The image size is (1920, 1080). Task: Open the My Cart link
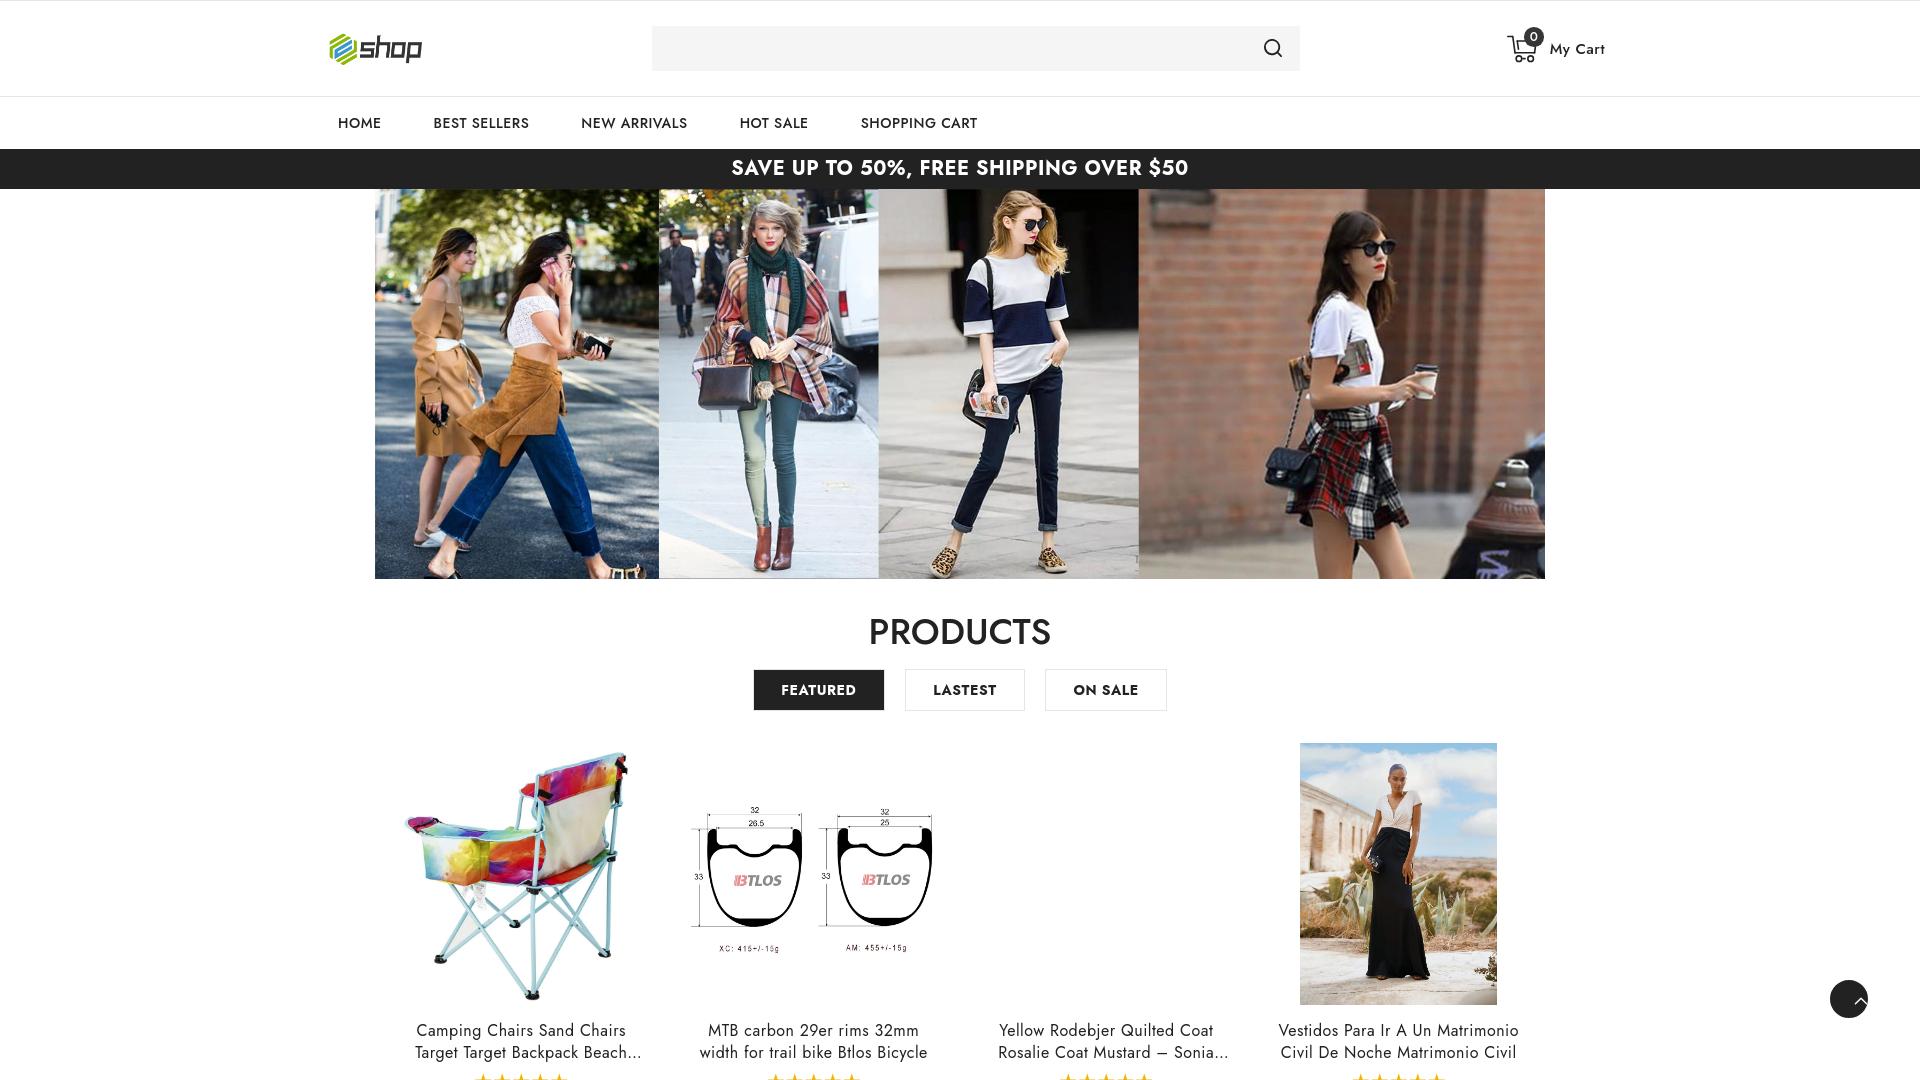tap(1576, 49)
